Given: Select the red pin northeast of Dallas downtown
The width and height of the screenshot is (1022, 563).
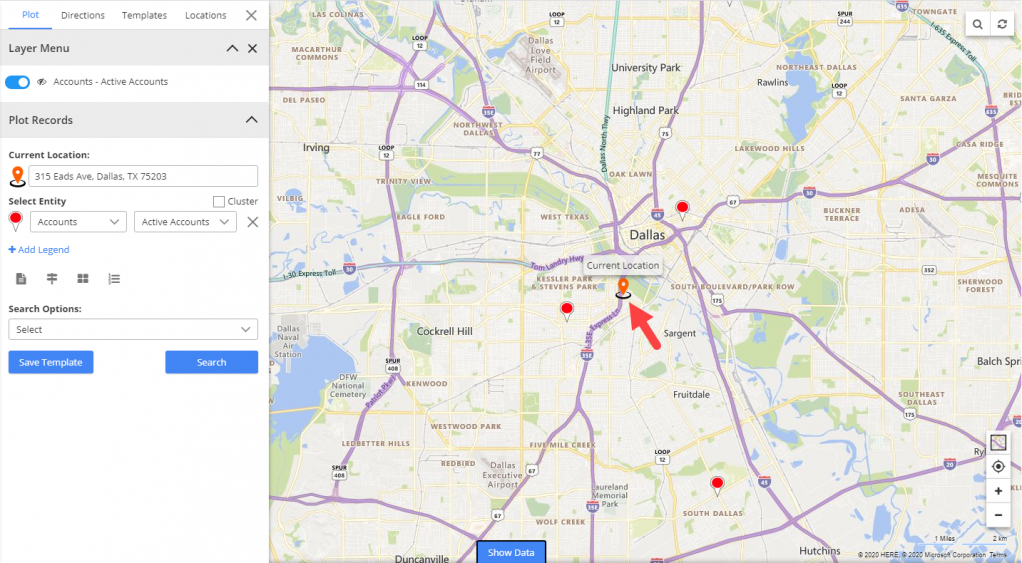Looking at the screenshot, I should 682,210.
